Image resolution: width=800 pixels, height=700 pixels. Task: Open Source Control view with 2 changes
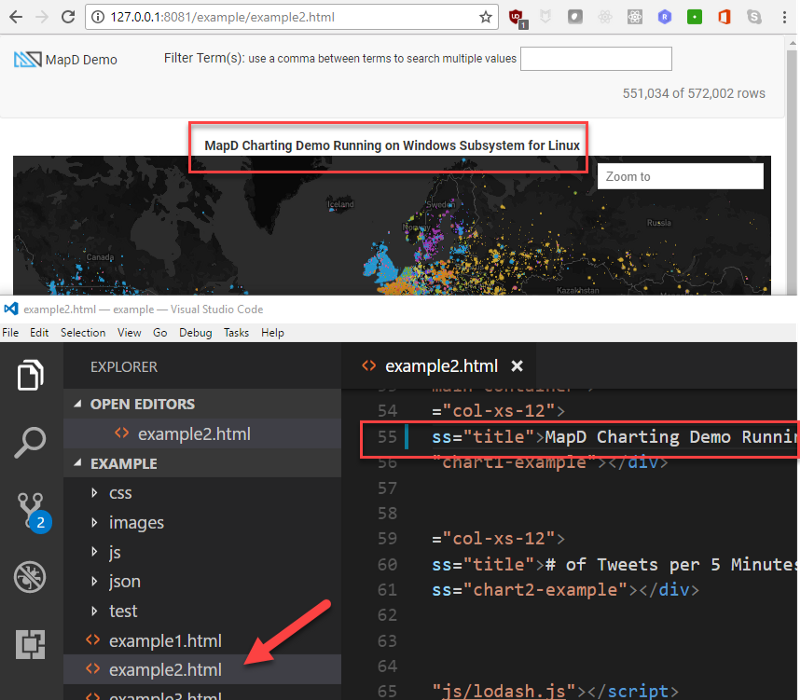coord(33,512)
